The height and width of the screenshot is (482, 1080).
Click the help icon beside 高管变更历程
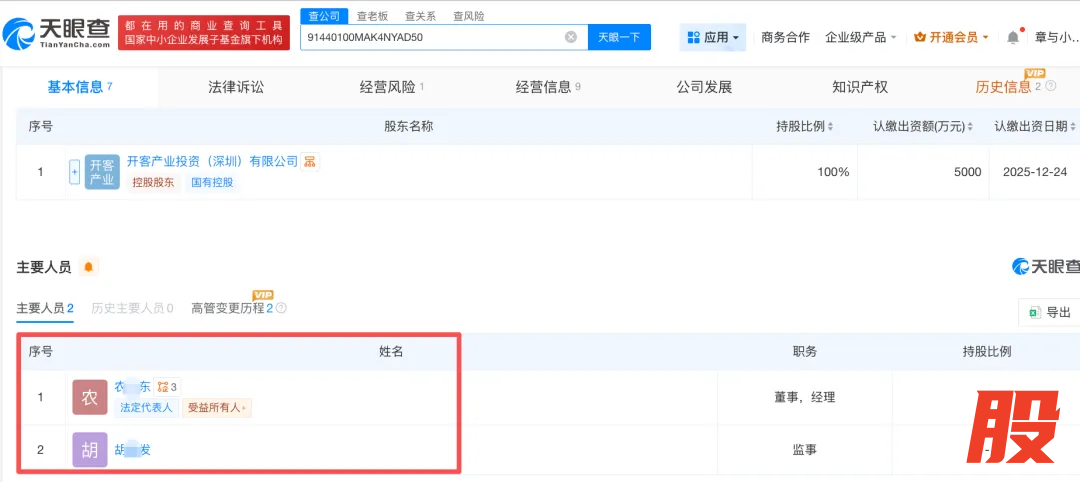282,309
